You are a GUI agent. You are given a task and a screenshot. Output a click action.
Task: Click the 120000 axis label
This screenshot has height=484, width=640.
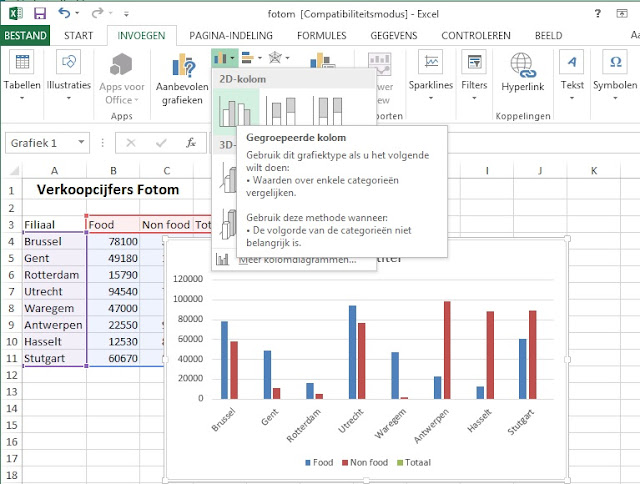188,279
